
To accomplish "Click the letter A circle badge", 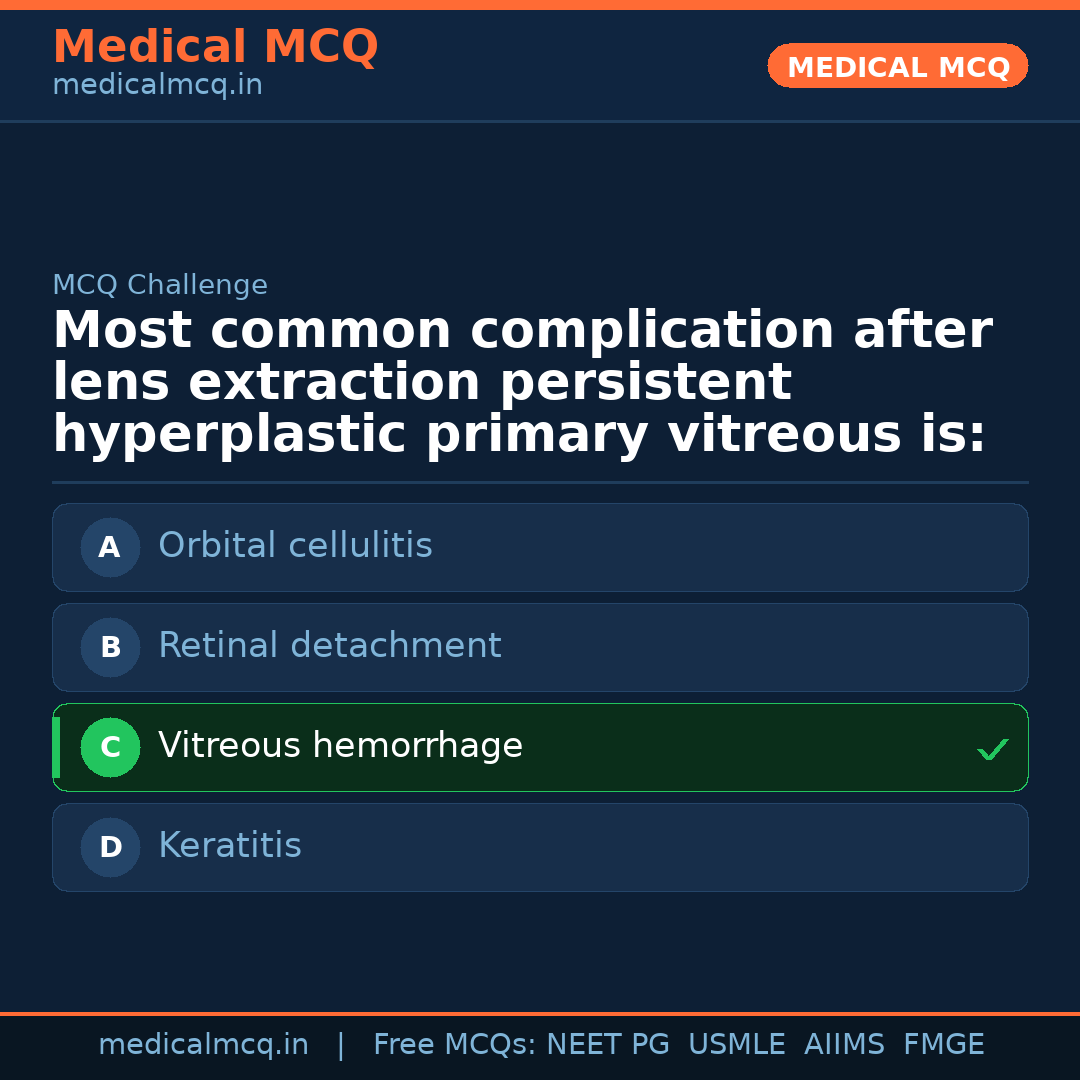I will pos(110,547).
